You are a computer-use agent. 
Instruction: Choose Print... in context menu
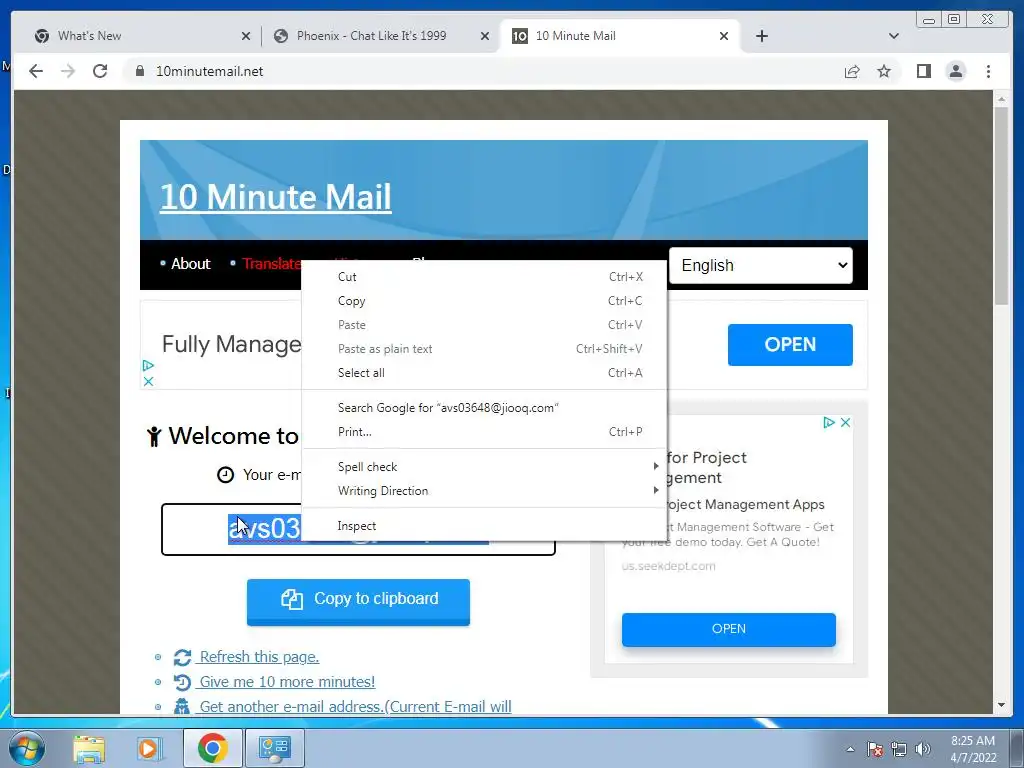[484, 432]
